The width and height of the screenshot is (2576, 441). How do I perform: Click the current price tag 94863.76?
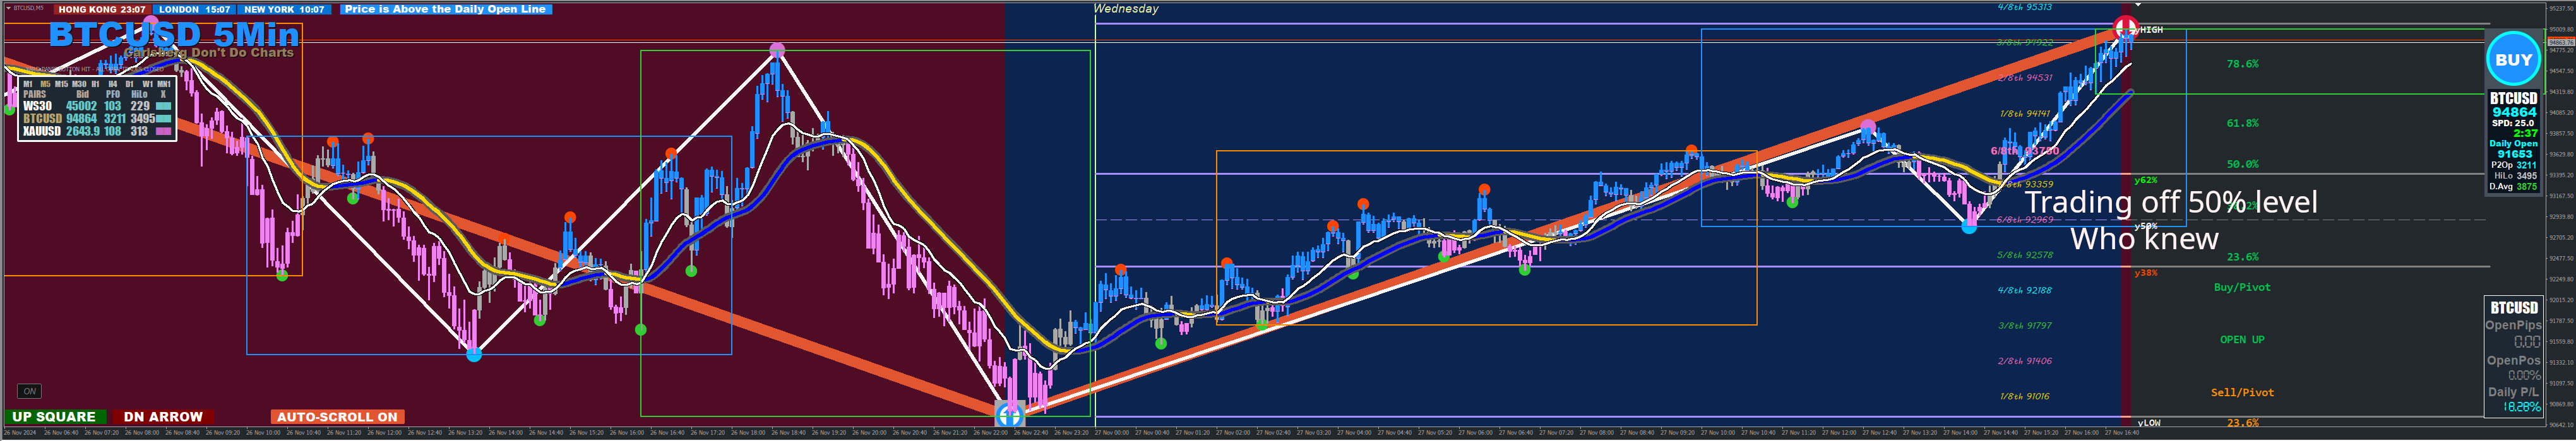pyautogui.click(x=2561, y=43)
